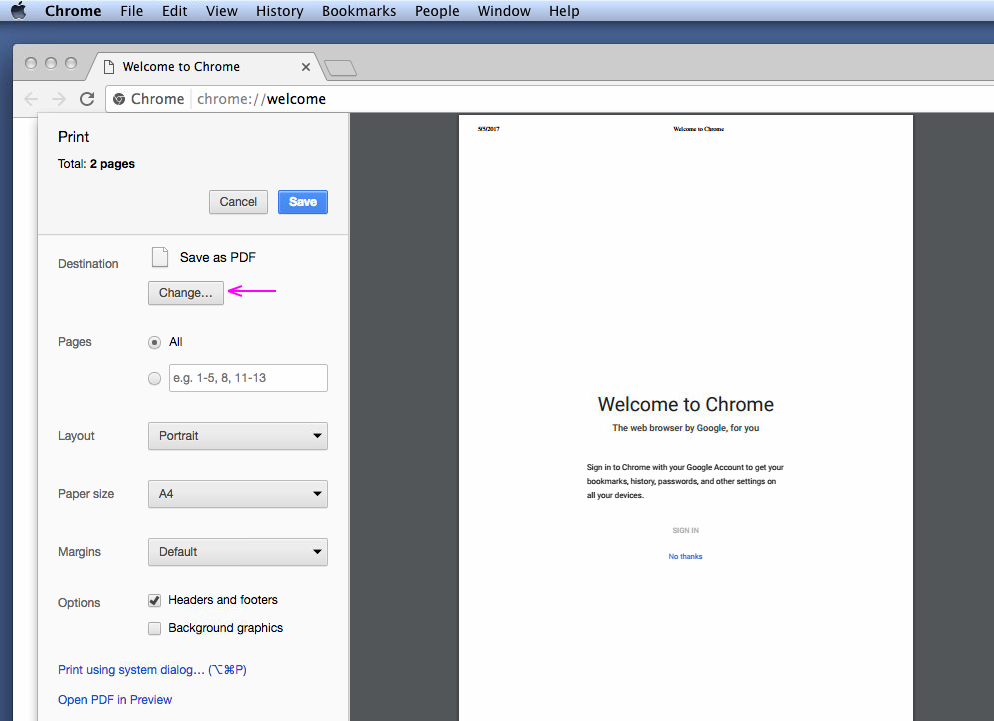Click the Chrome icon in the address bar
The width and height of the screenshot is (994, 721).
click(x=119, y=99)
